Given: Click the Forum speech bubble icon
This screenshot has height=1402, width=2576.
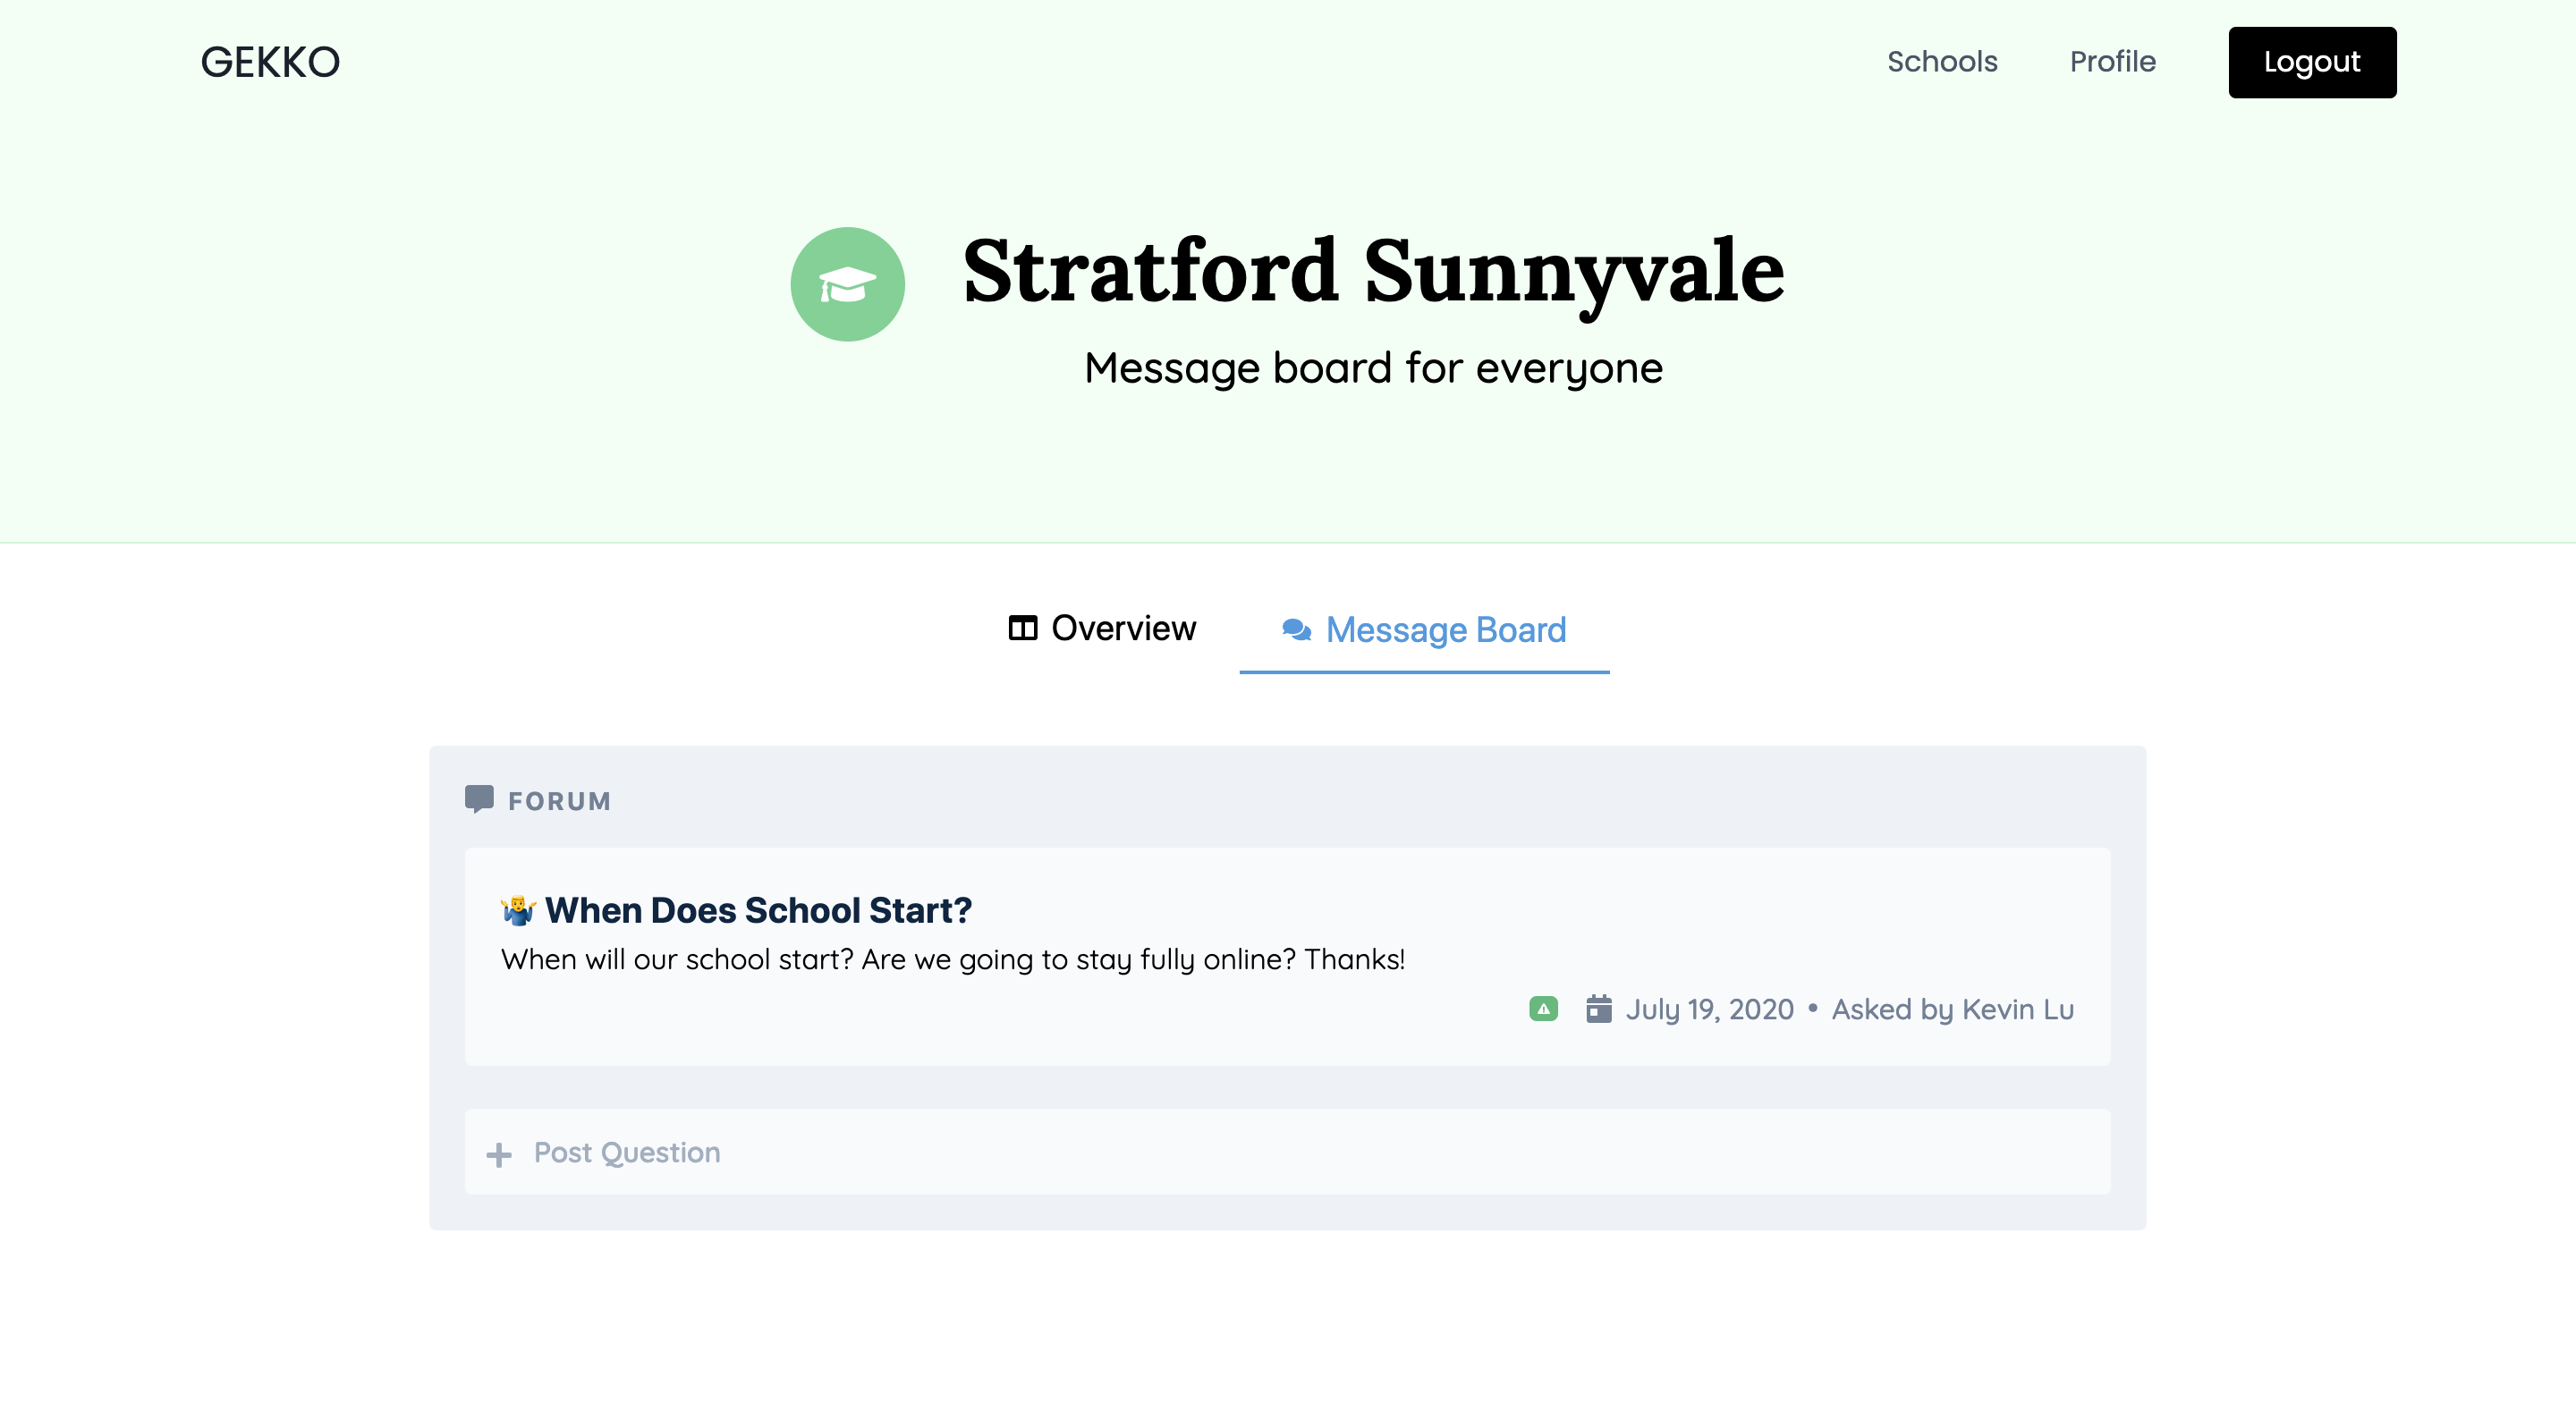Looking at the screenshot, I should (479, 799).
